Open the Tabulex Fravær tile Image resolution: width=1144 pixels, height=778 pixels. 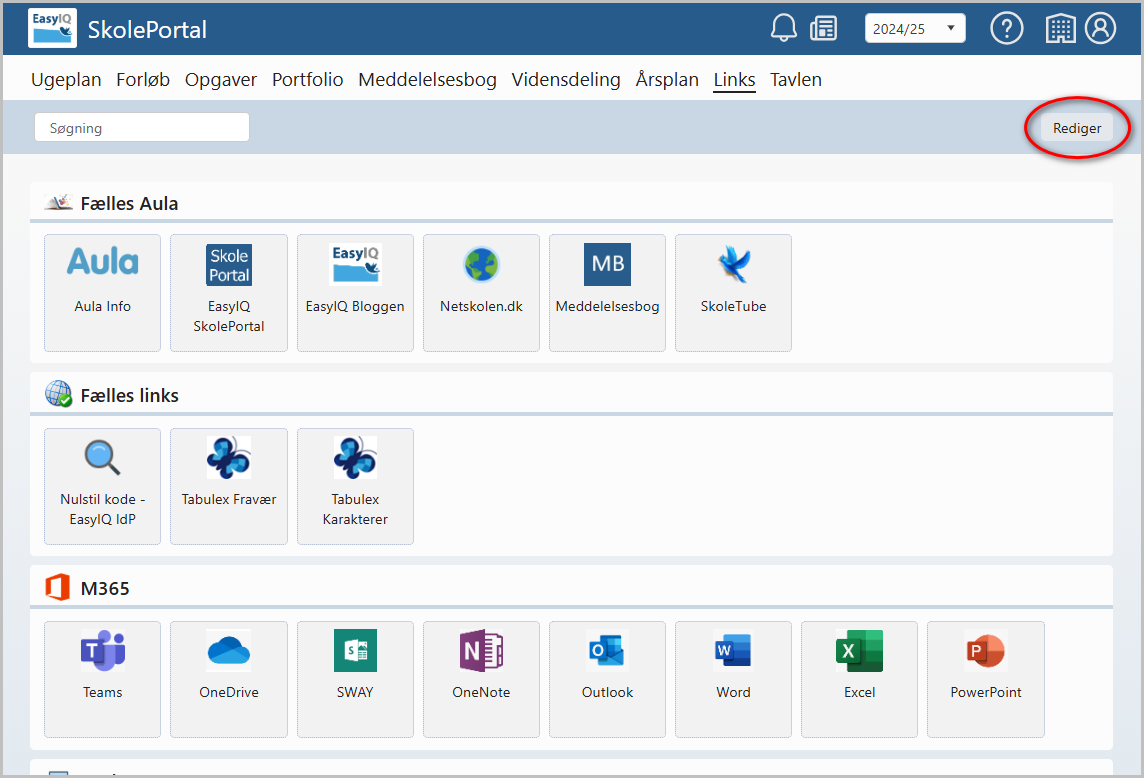pos(229,486)
